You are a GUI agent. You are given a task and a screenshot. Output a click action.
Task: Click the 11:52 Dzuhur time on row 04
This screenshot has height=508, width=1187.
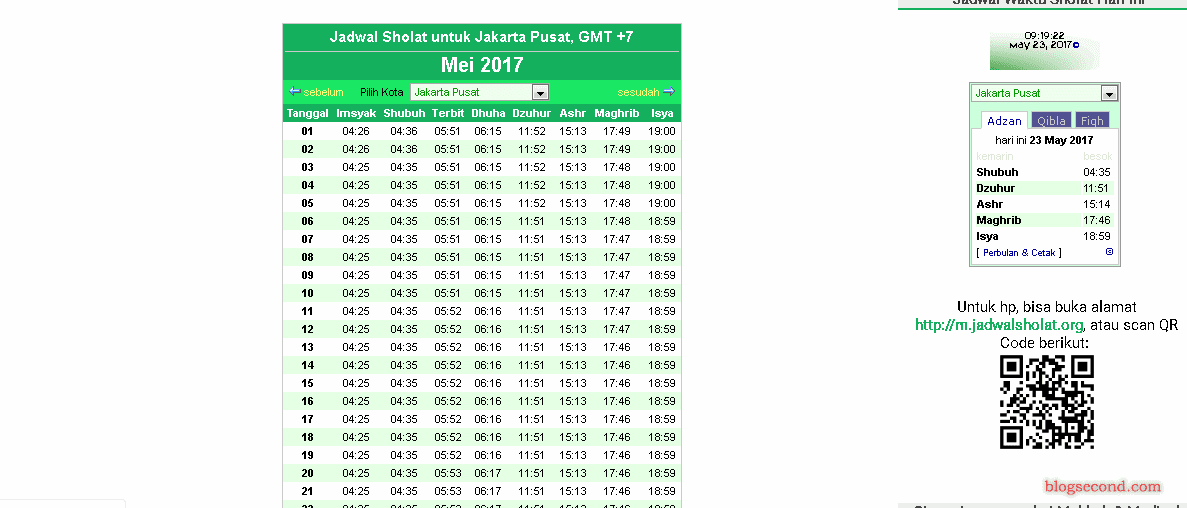[x=532, y=185]
